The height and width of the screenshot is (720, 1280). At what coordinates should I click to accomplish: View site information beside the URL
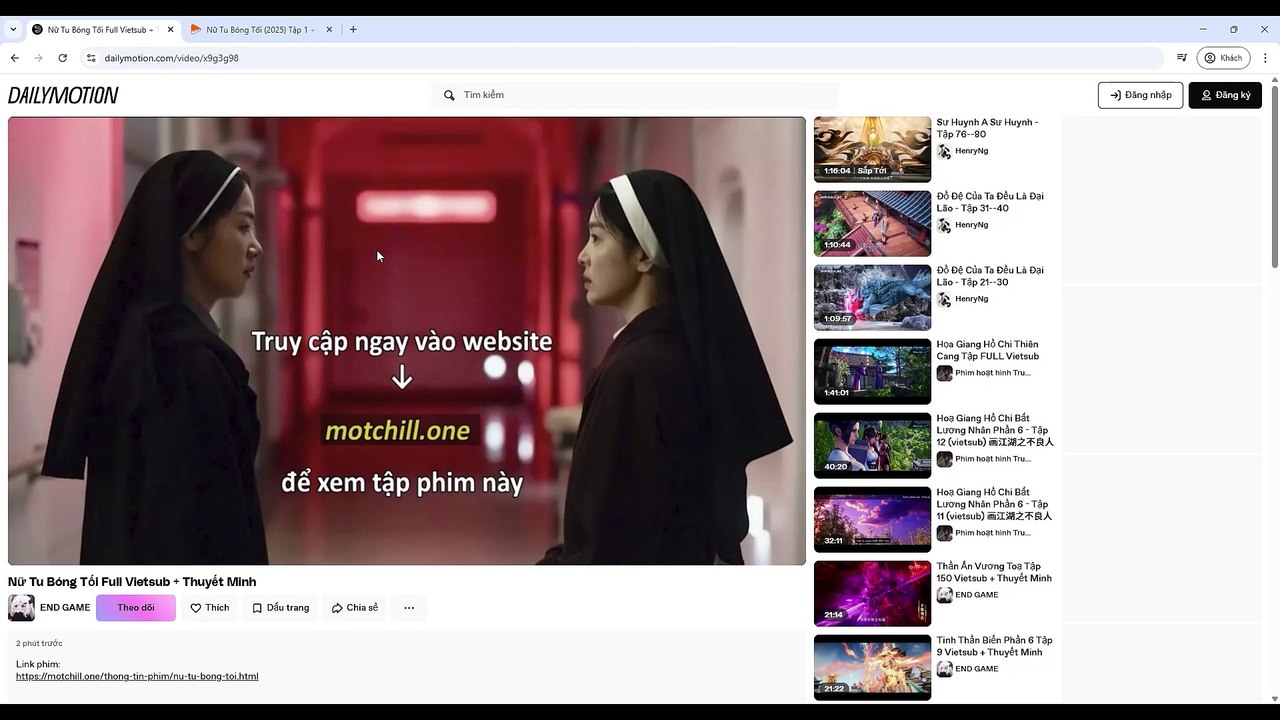pyautogui.click(x=91, y=58)
